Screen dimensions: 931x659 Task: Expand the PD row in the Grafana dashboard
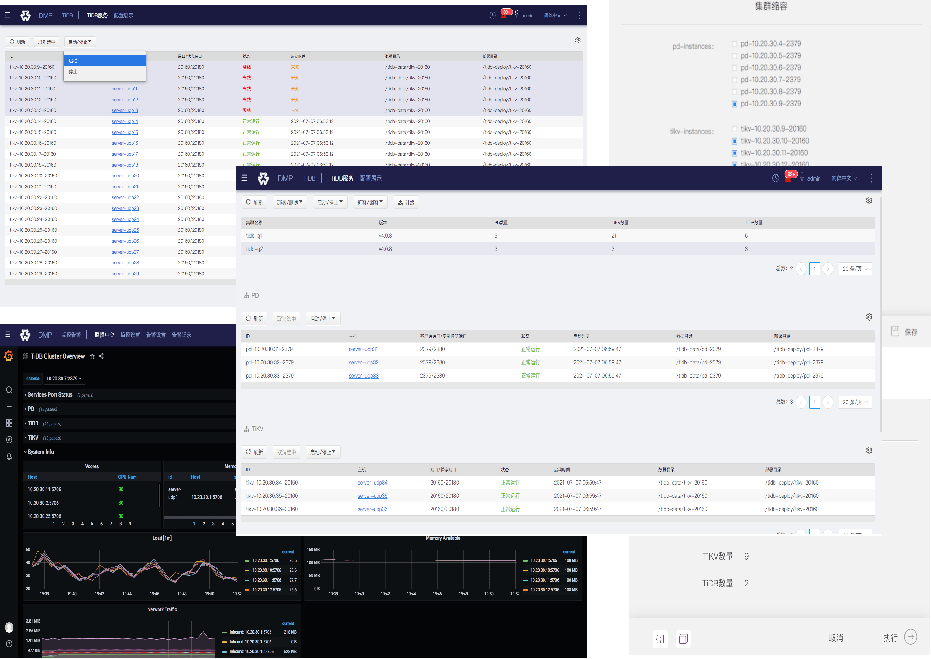(32, 409)
